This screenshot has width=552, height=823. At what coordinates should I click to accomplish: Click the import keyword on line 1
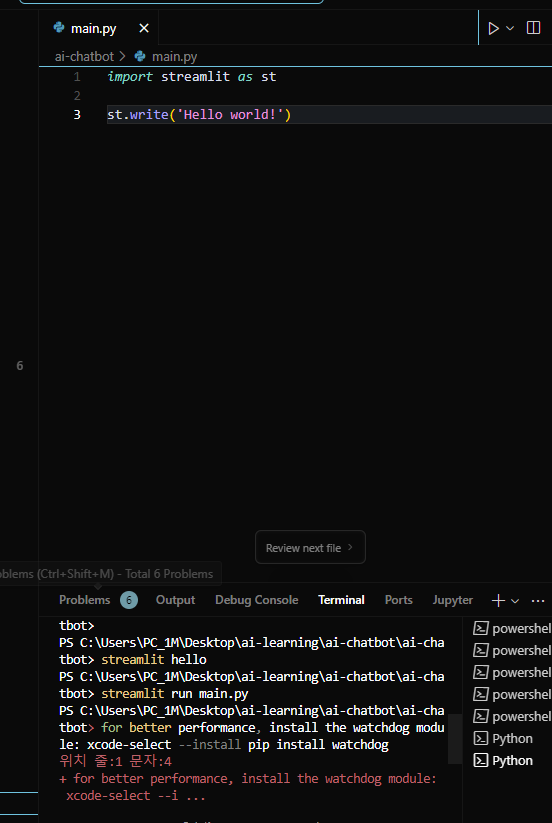[130, 77]
